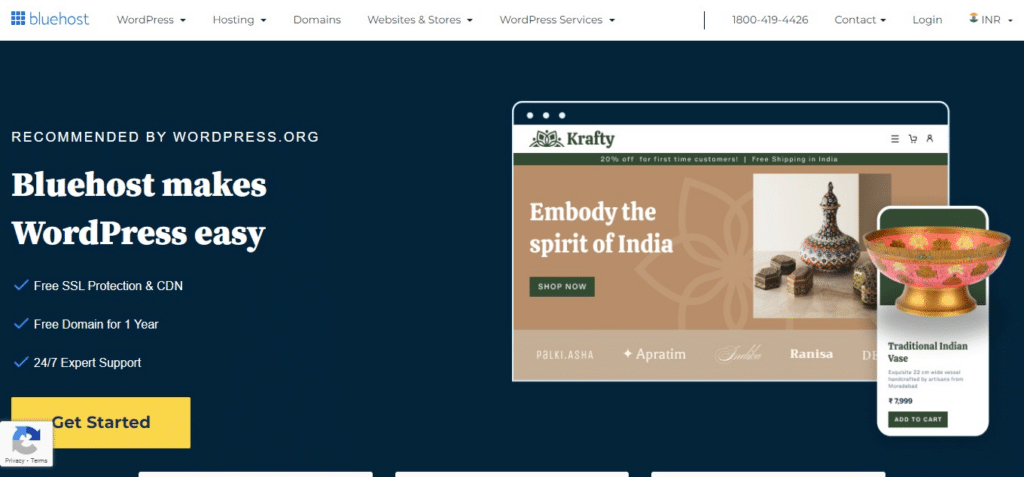The height and width of the screenshot is (477, 1024).
Task: Click the reCAPTCHA badge icon
Action: (x=26, y=440)
